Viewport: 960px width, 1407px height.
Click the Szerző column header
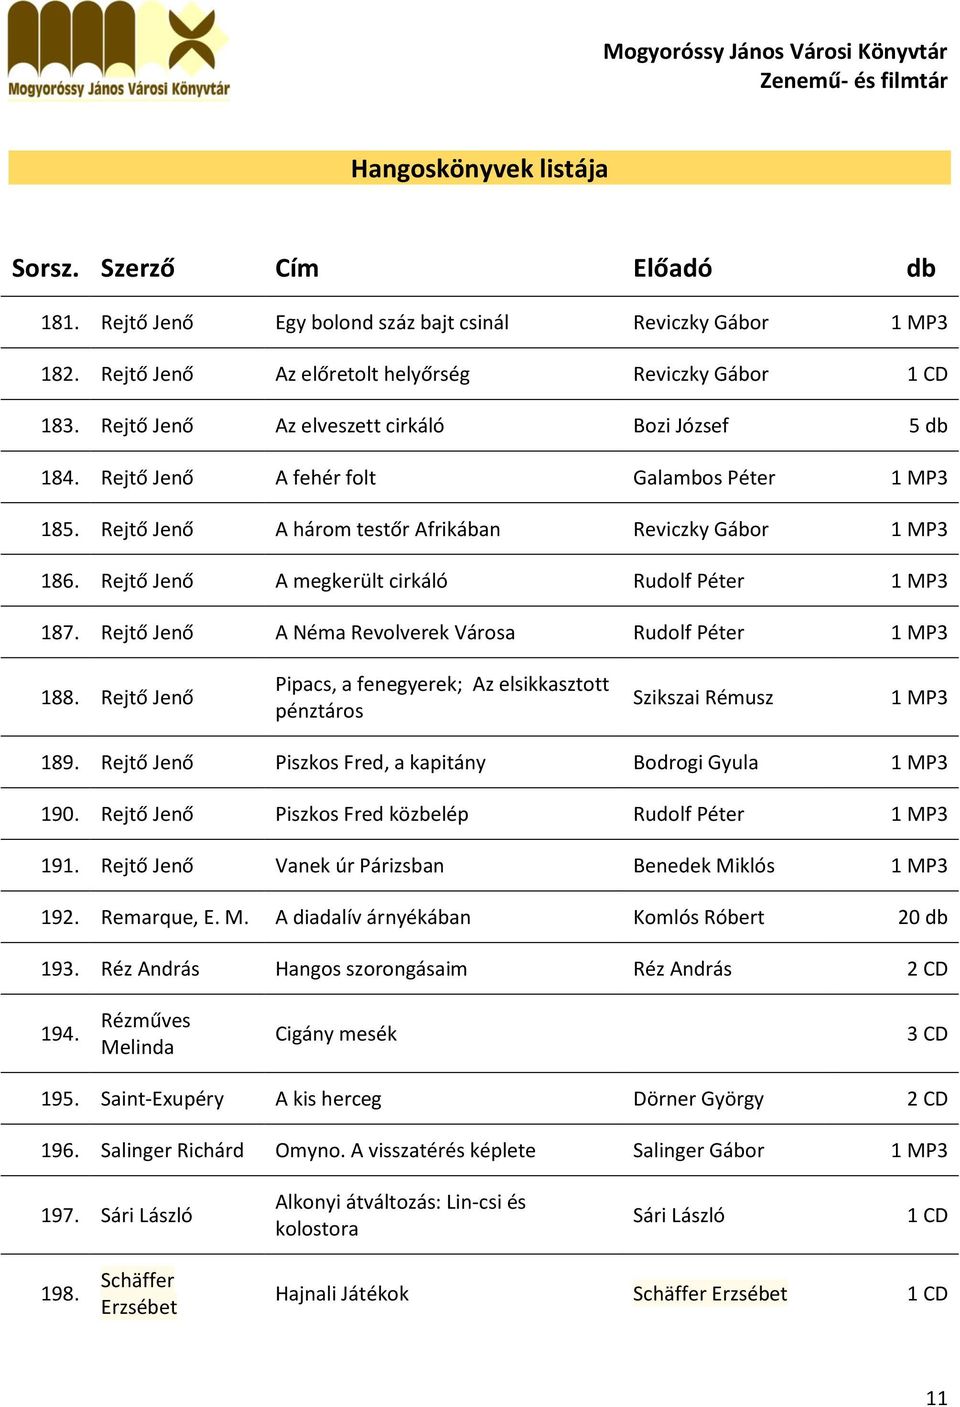(137, 268)
